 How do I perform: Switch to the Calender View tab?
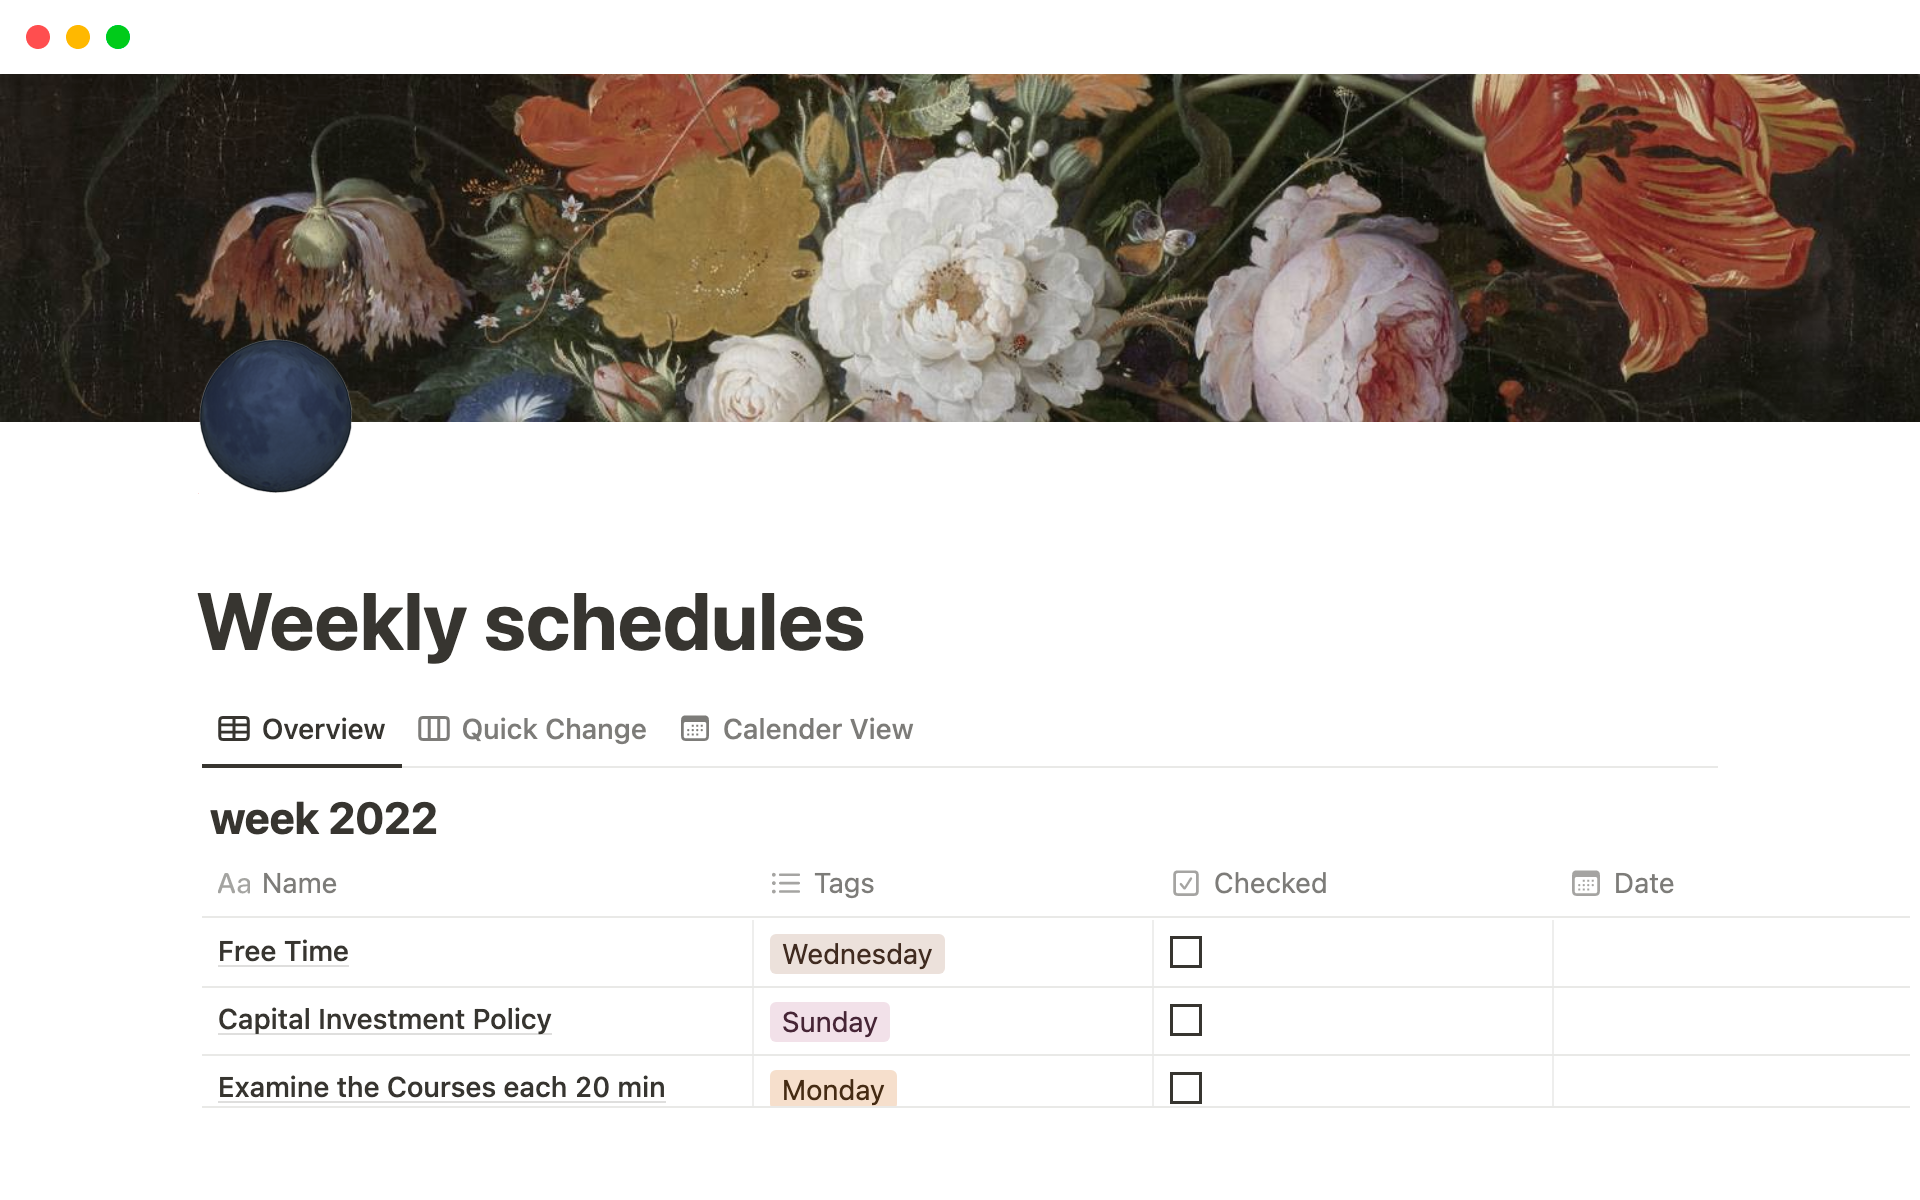817,729
